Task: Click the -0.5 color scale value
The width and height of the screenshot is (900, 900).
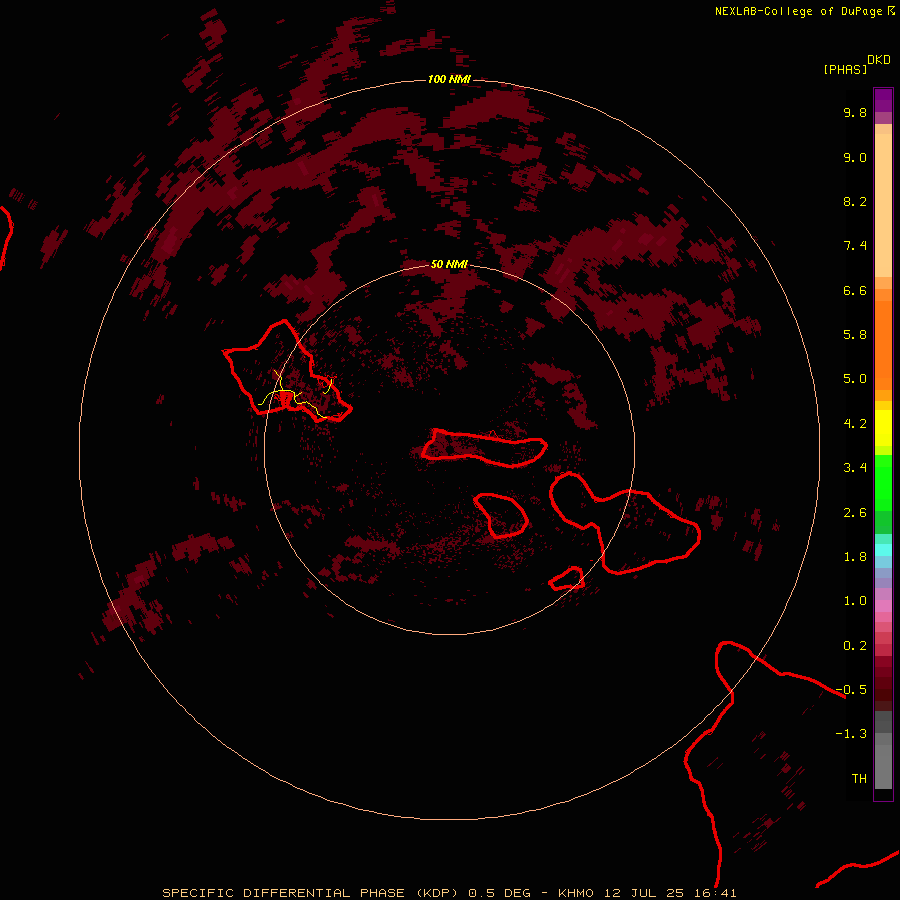Action: coord(851,690)
